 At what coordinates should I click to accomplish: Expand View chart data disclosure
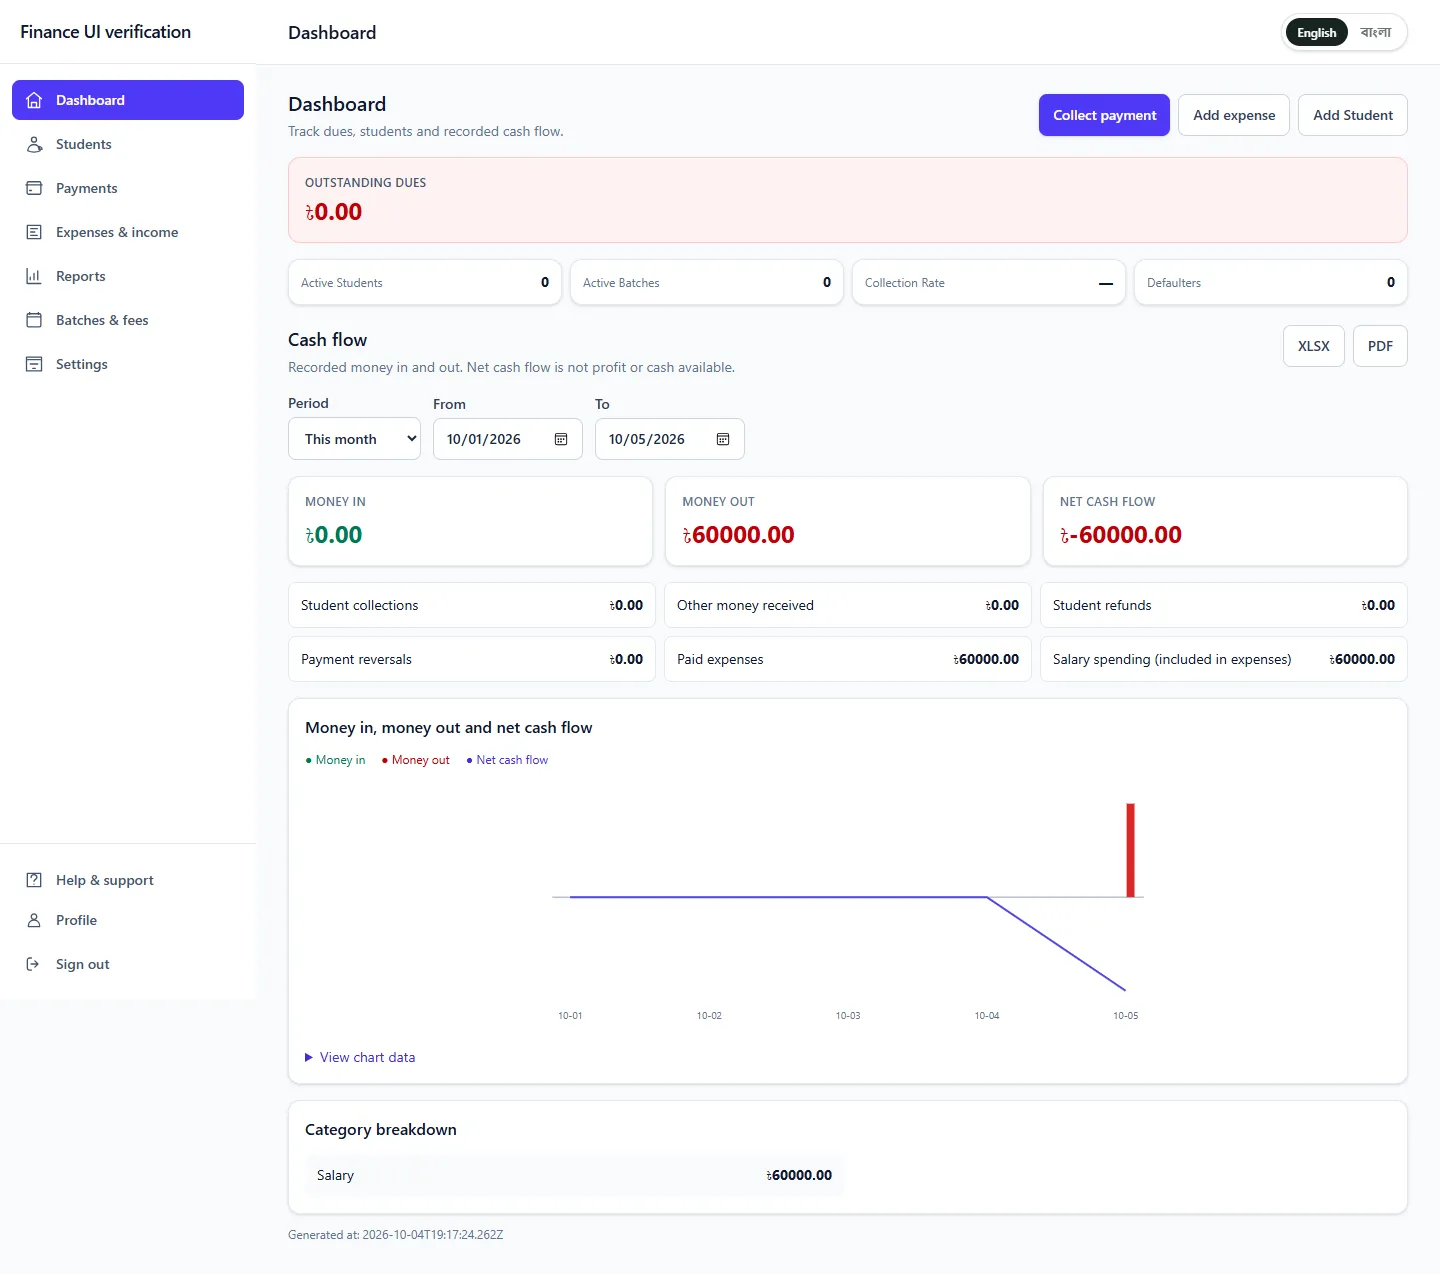pos(360,1057)
